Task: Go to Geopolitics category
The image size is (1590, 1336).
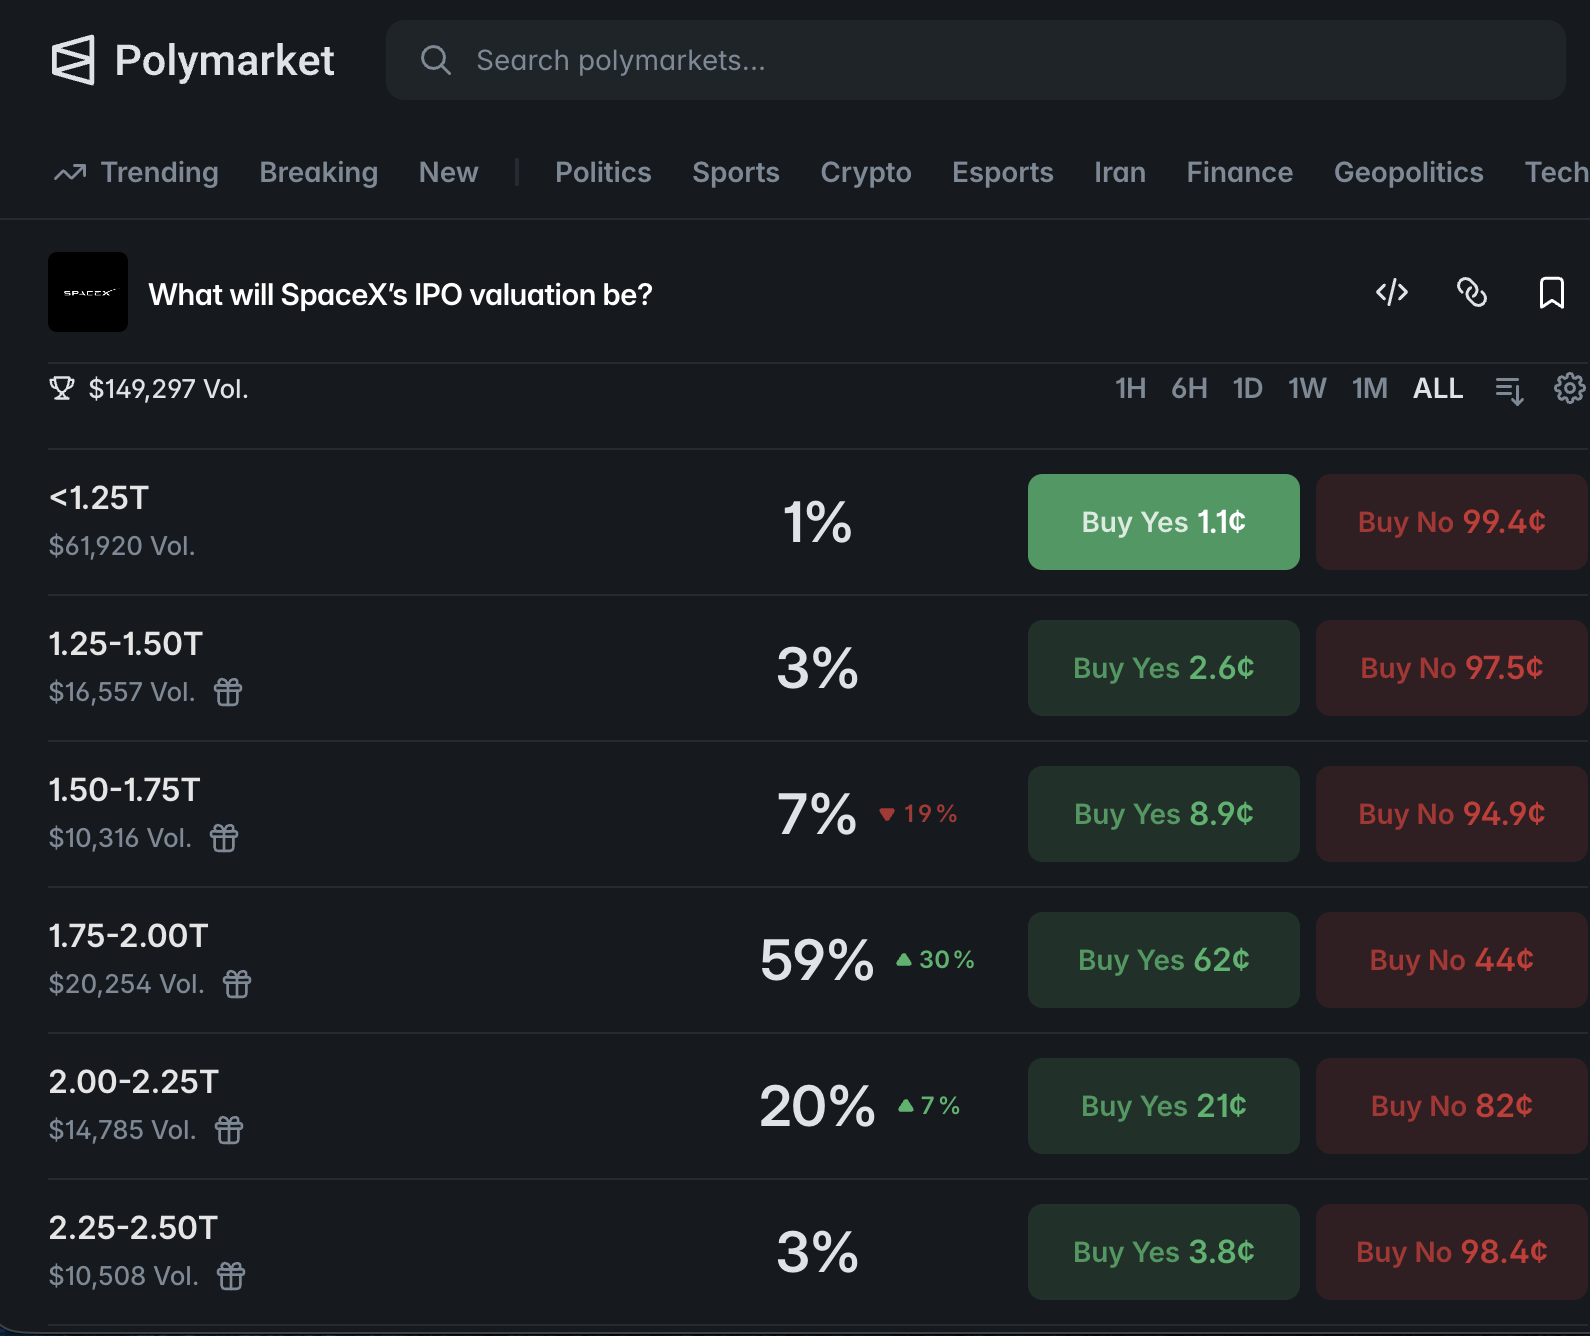Action: 1409,172
